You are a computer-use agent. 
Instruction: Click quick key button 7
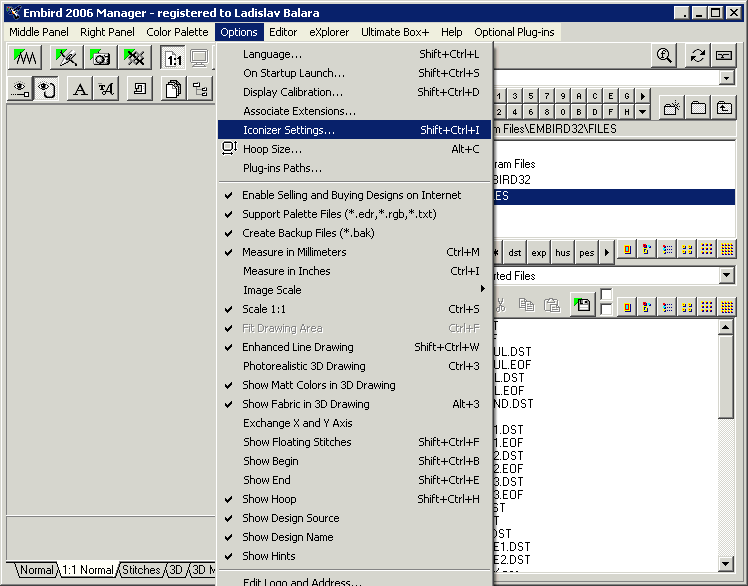coord(547,96)
